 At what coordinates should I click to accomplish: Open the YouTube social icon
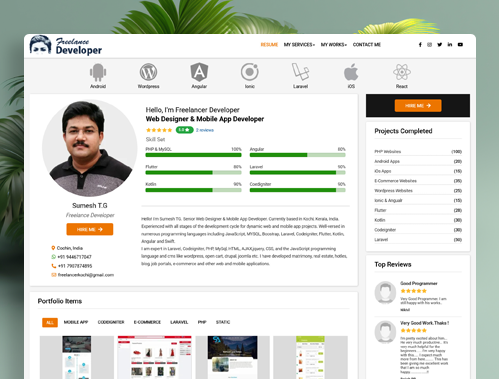460,45
